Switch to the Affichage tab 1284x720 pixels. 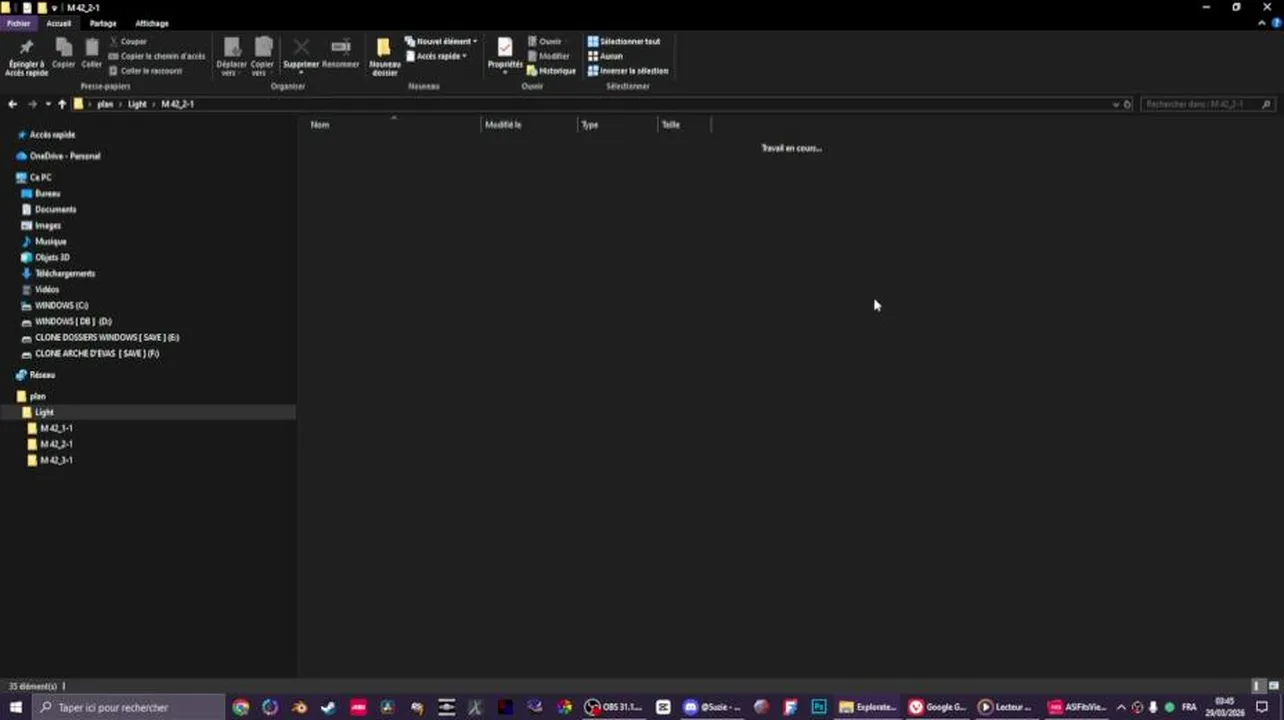pyautogui.click(x=152, y=23)
